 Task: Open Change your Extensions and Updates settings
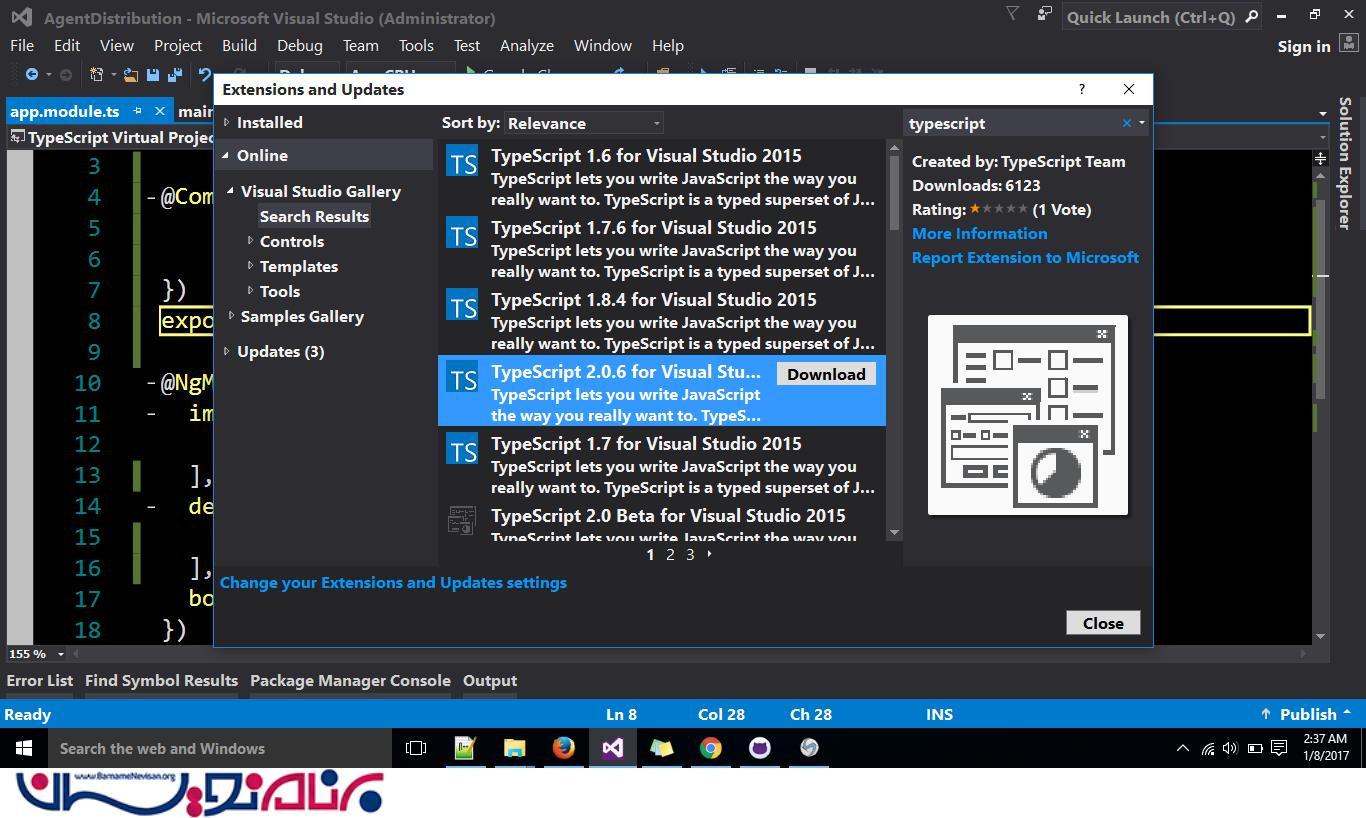(393, 582)
